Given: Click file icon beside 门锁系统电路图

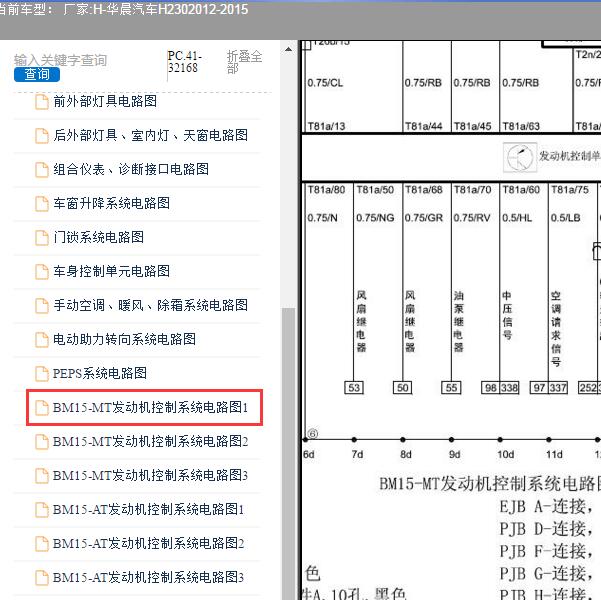Looking at the screenshot, I should tap(42, 238).
